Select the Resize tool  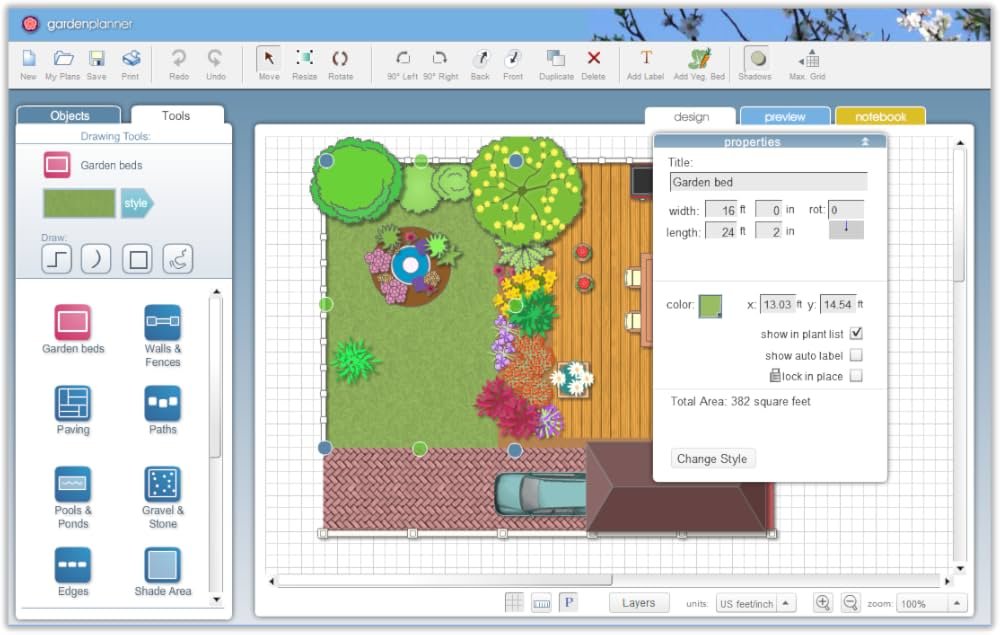[304, 62]
